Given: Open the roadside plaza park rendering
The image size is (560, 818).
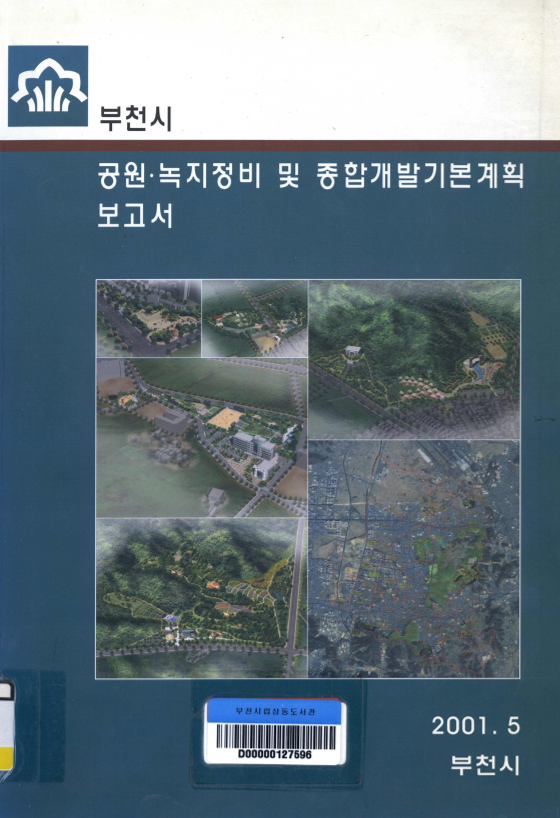Looking at the screenshot, I should coord(149,319).
